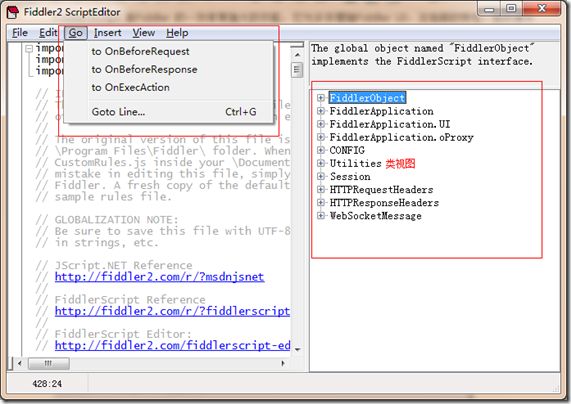
Task: Click the 'sample rules file.' comment line
Action: click(x=103, y=197)
